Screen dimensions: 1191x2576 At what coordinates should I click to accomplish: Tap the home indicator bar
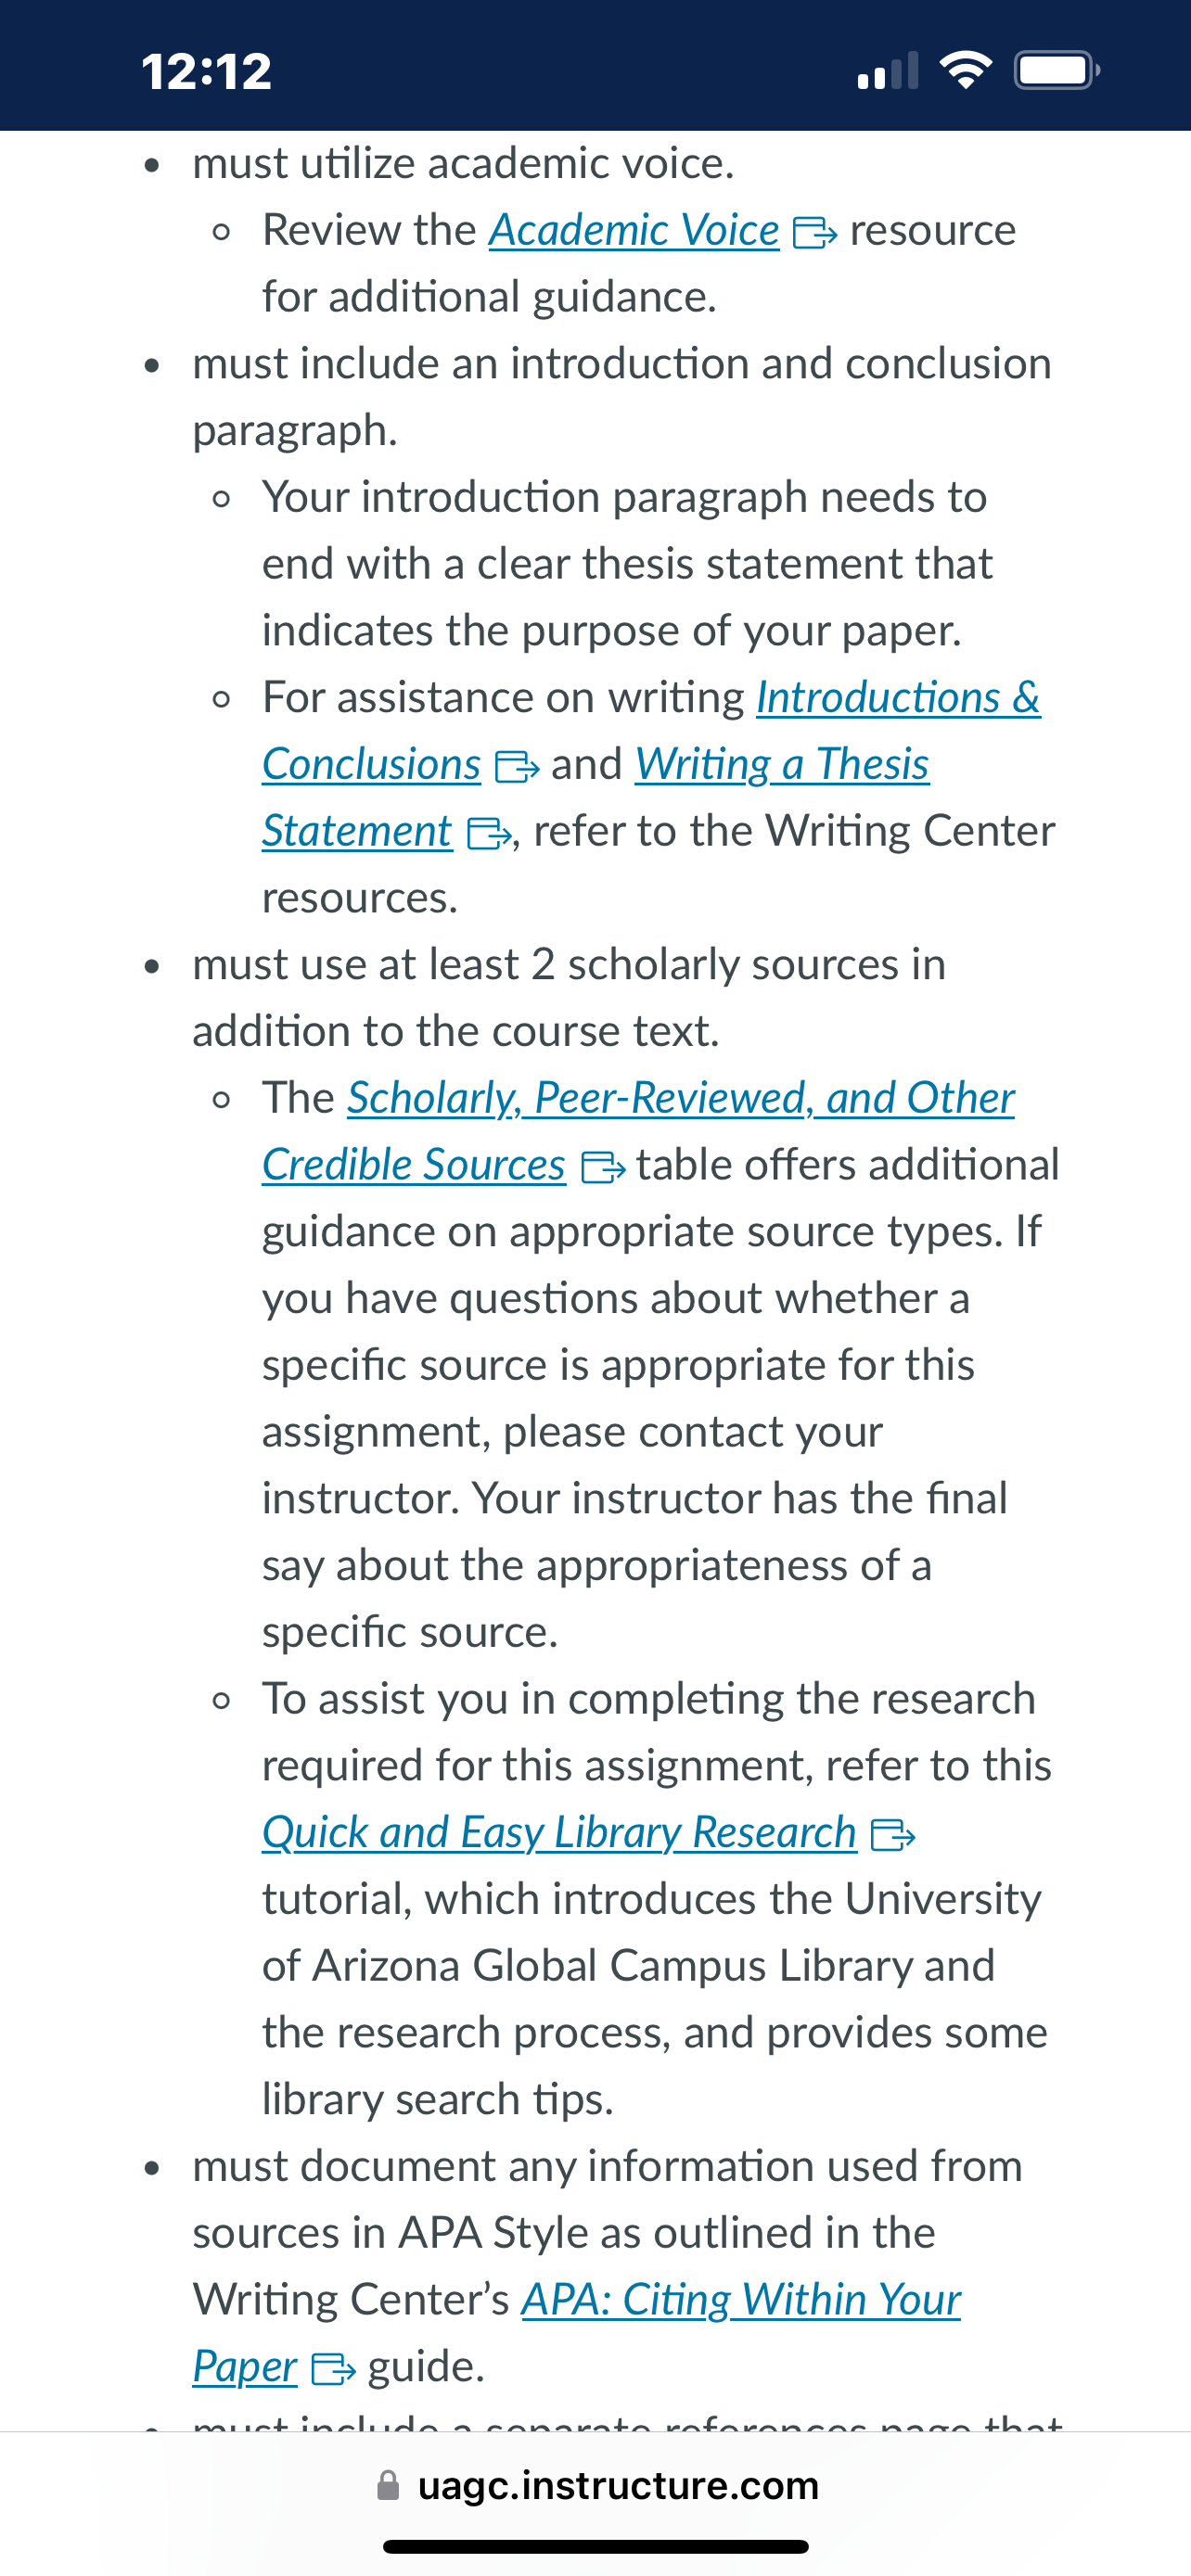(x=596, y=2546)
